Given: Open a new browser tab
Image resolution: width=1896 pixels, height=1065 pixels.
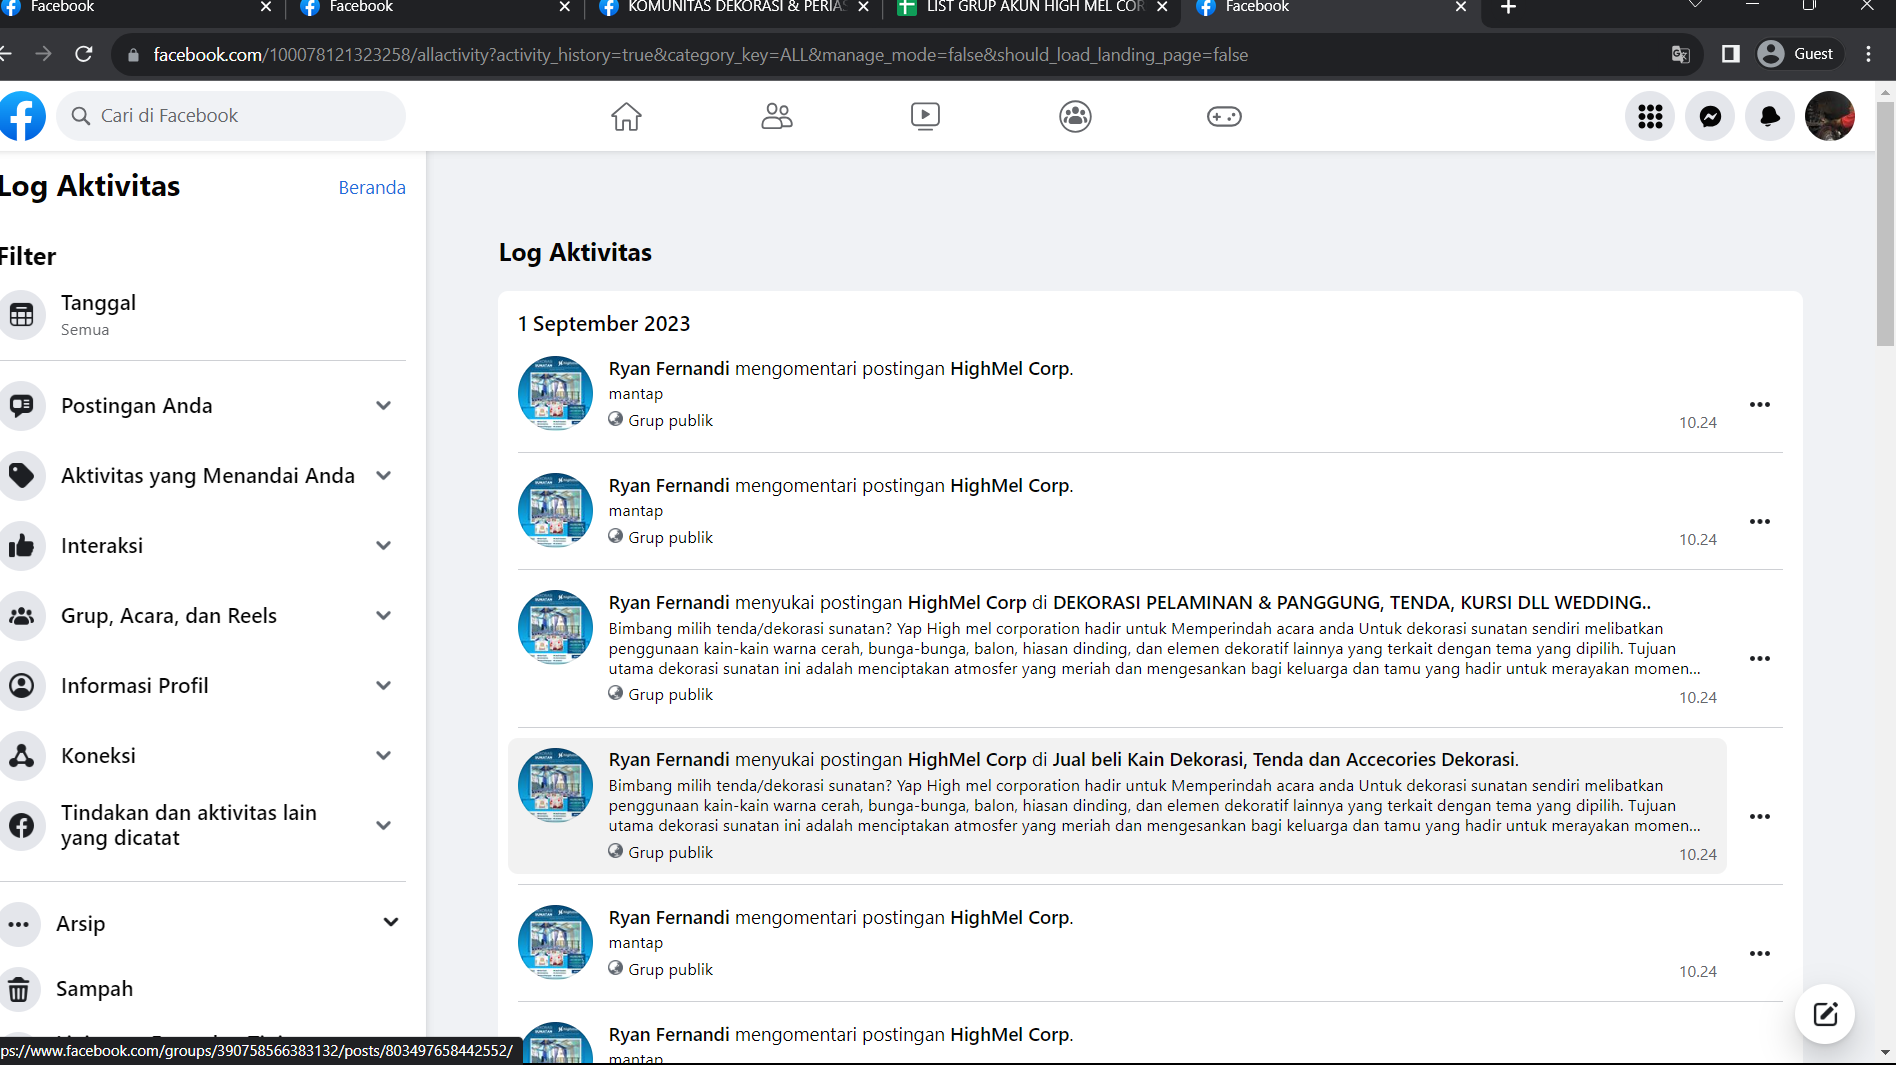Looking at the screenshot, I should tap(1508, 8).
